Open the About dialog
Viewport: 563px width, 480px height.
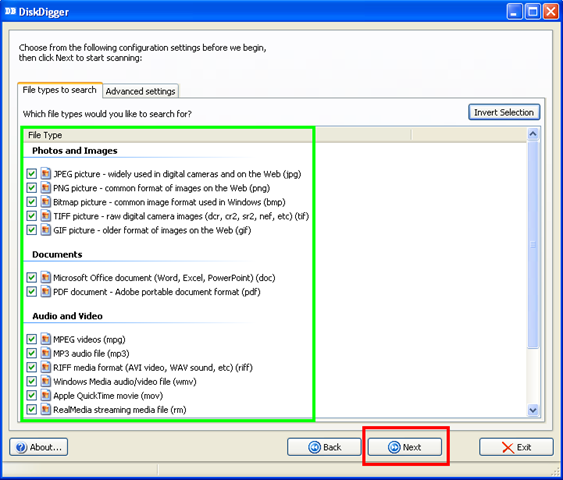[39, 447]
